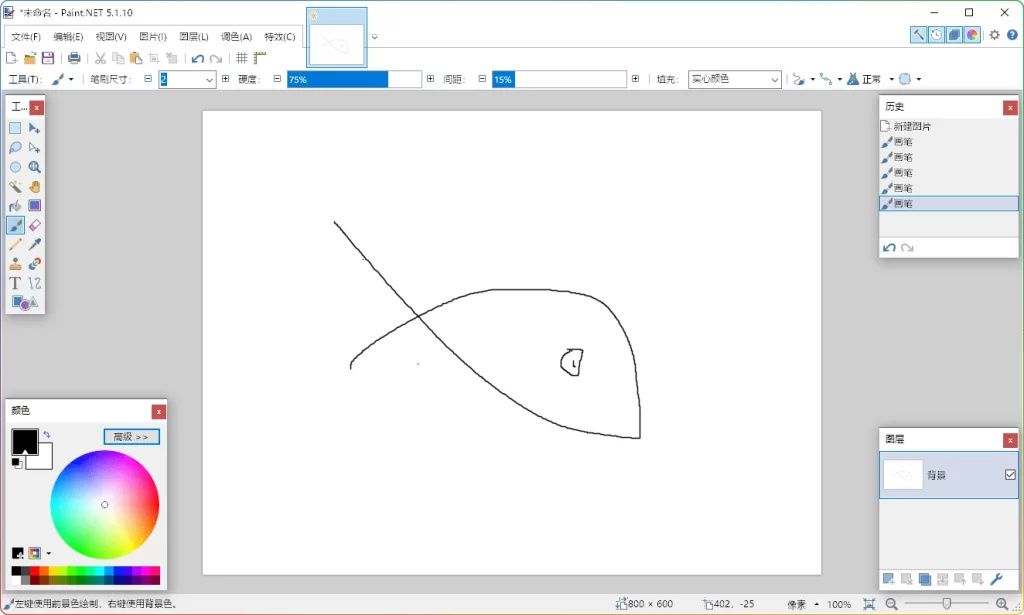Click the undo arrow in the History panel
Image resolution: width=1024 pixels, height=615 pixels.
[x=888, y=247]
